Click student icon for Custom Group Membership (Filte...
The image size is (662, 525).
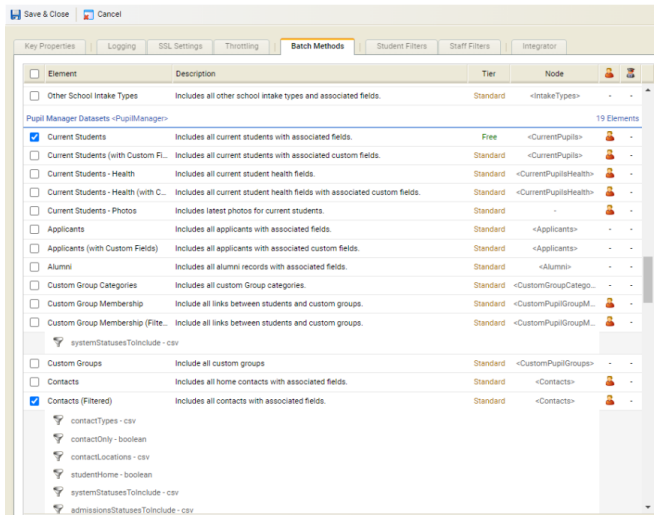pyautogui.click(x=610, y=322)
